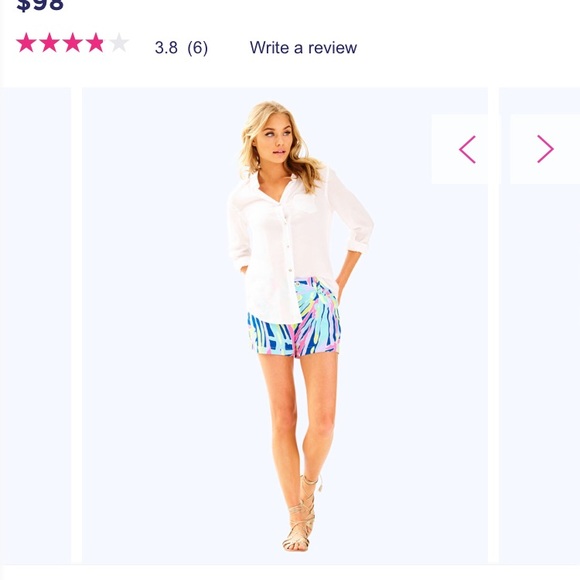Click the 3.8 average rating number
This screenshot has height=580, width=580.
(x=166, y=48)
